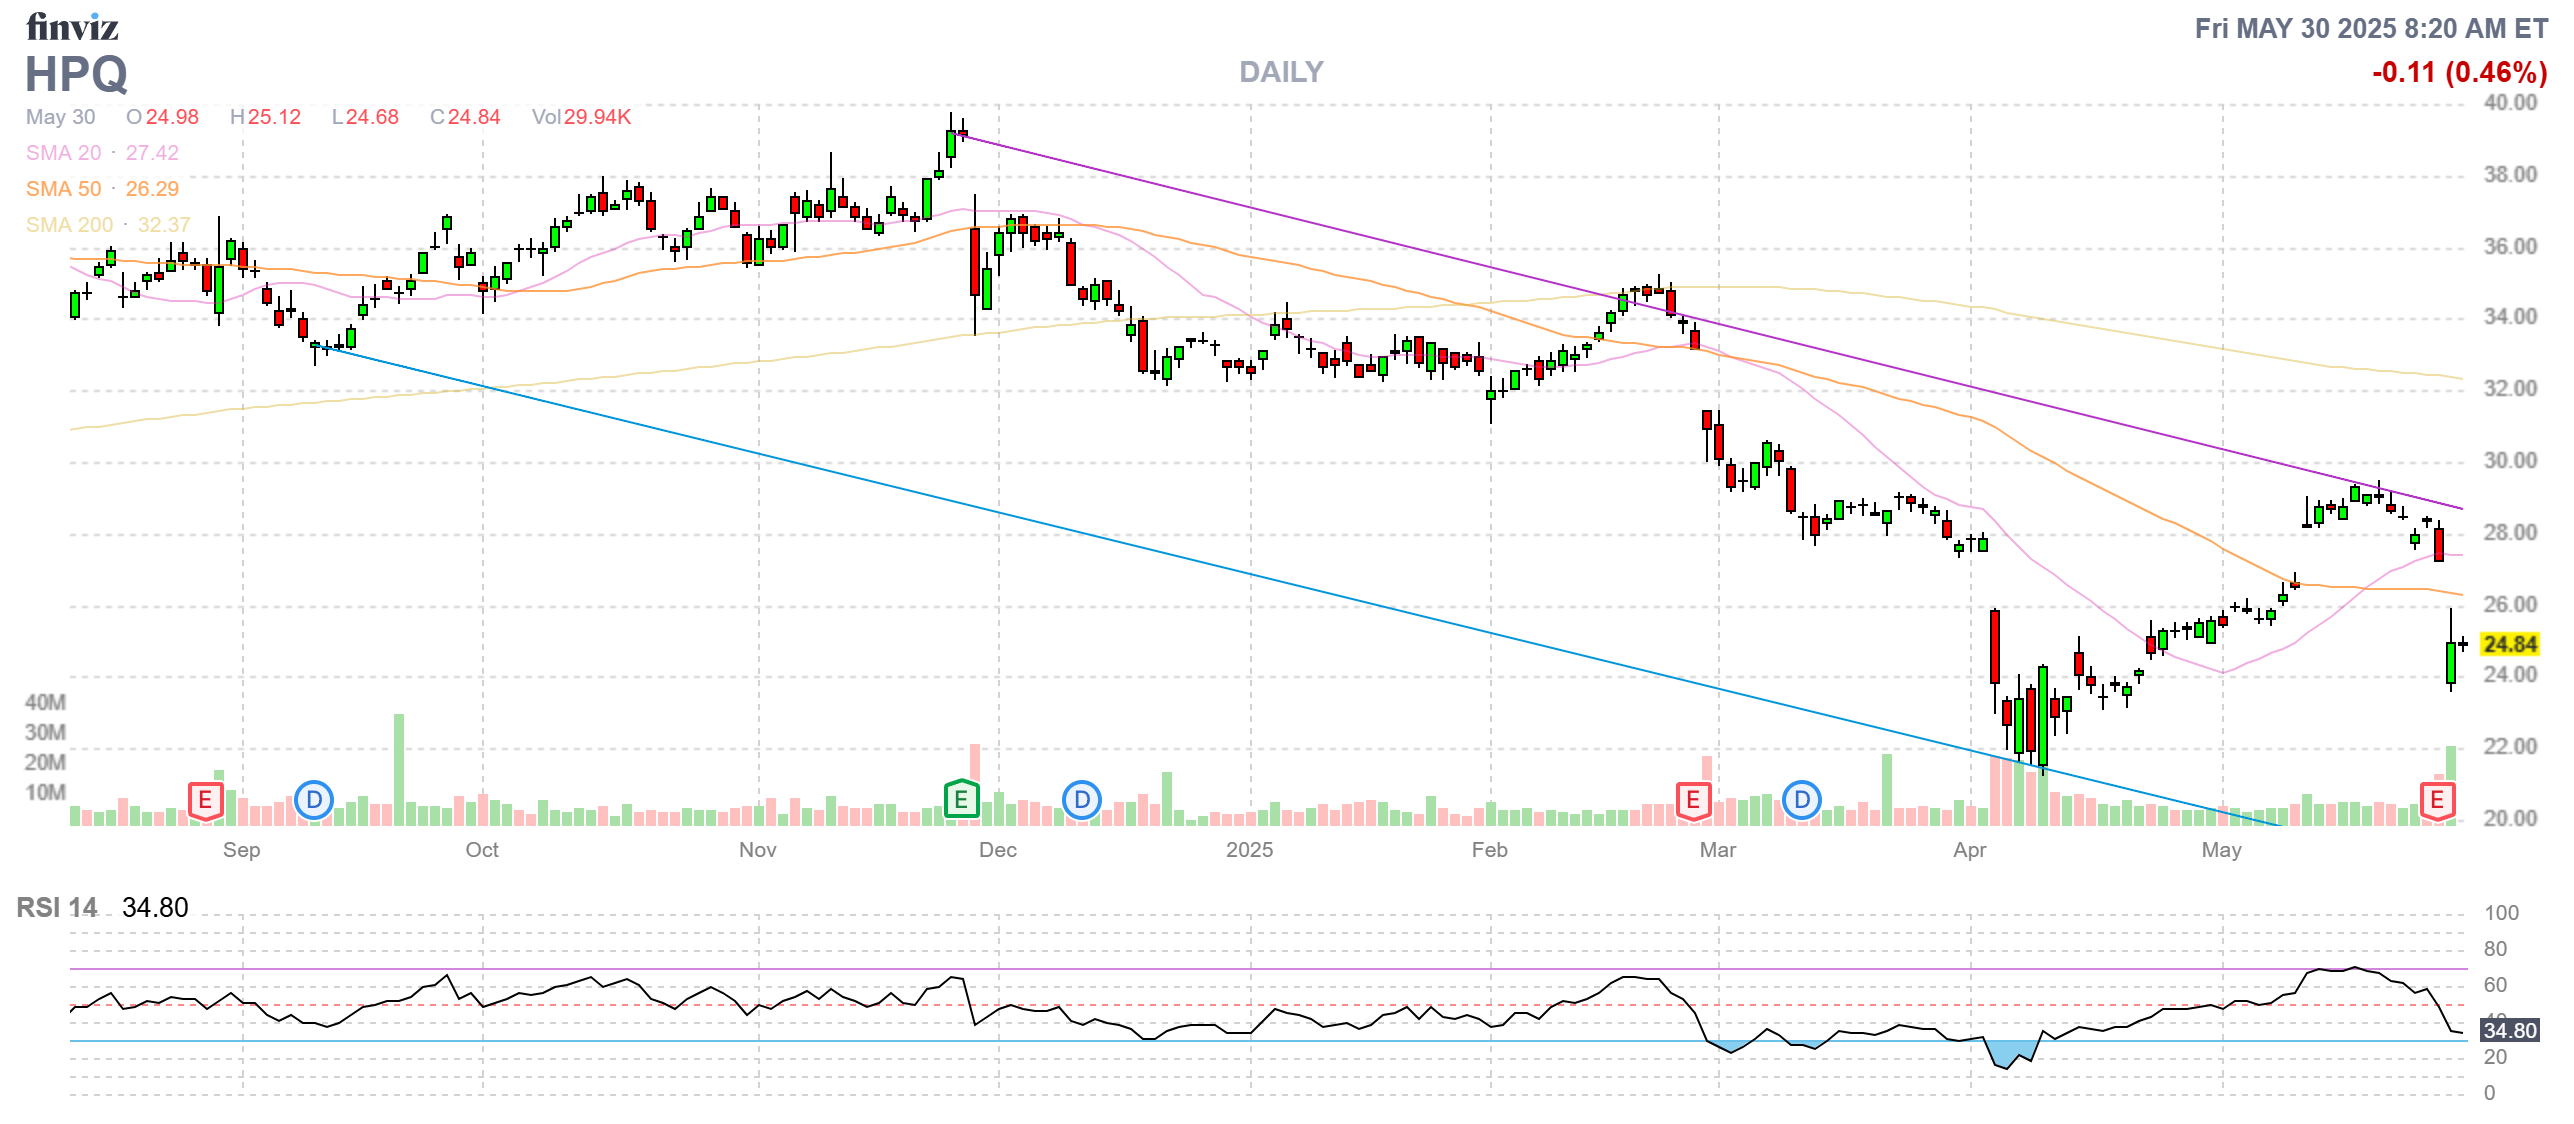Screen dimensions: 2574x1124
Task: Click the March dividend D marker
Action: pos(1801,800)
